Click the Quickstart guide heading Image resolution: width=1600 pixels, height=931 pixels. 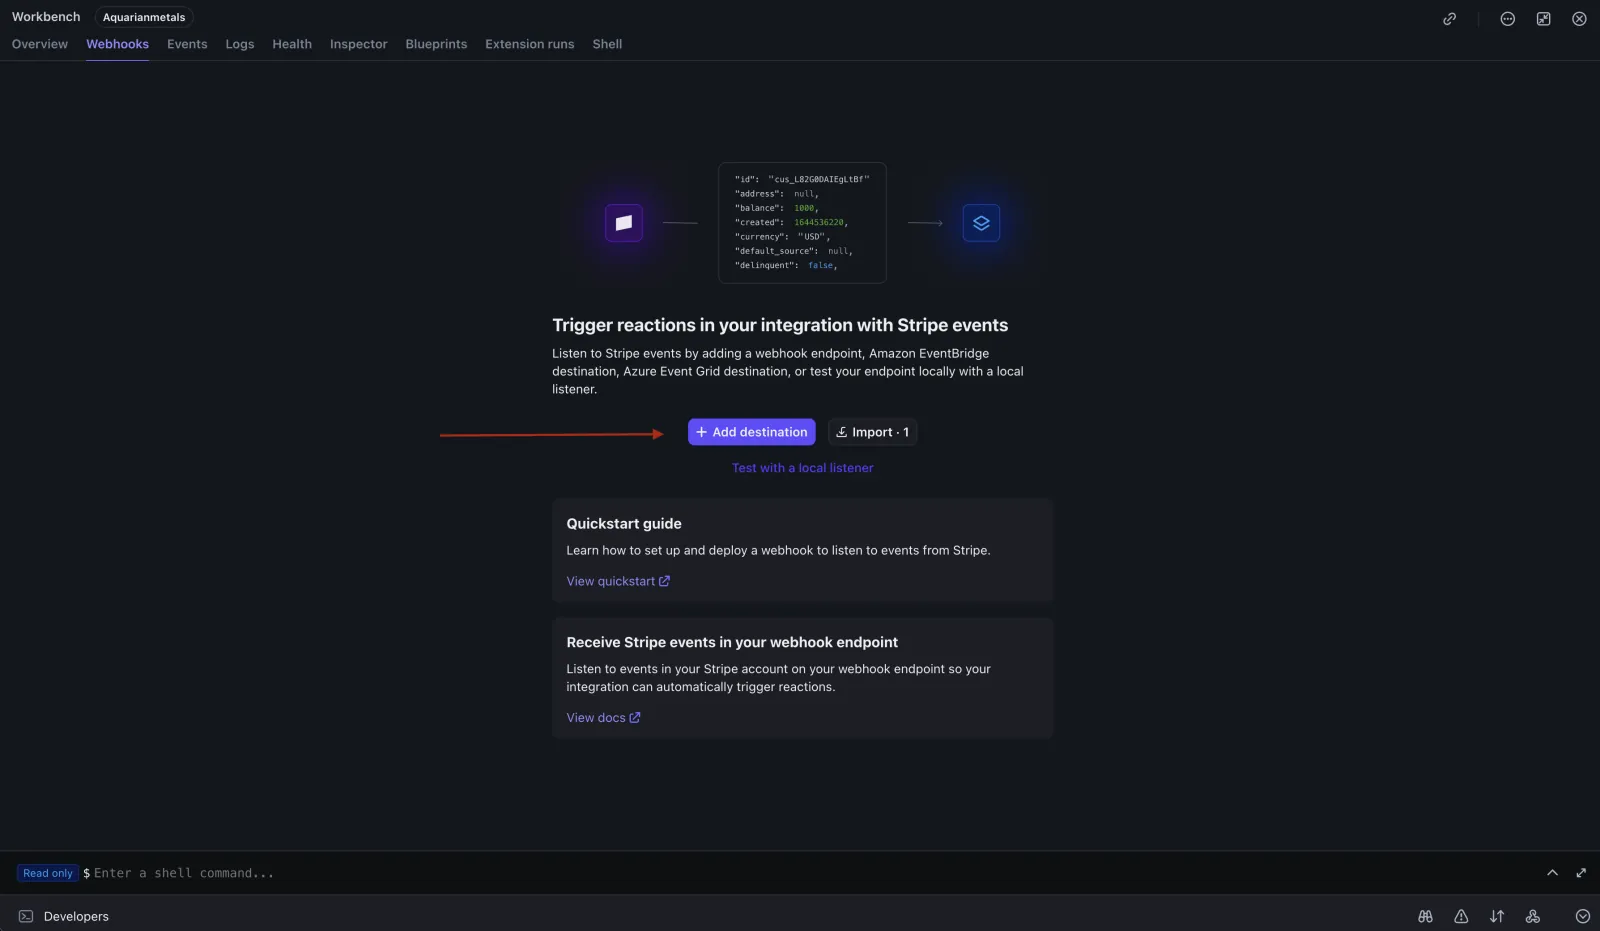624,524
